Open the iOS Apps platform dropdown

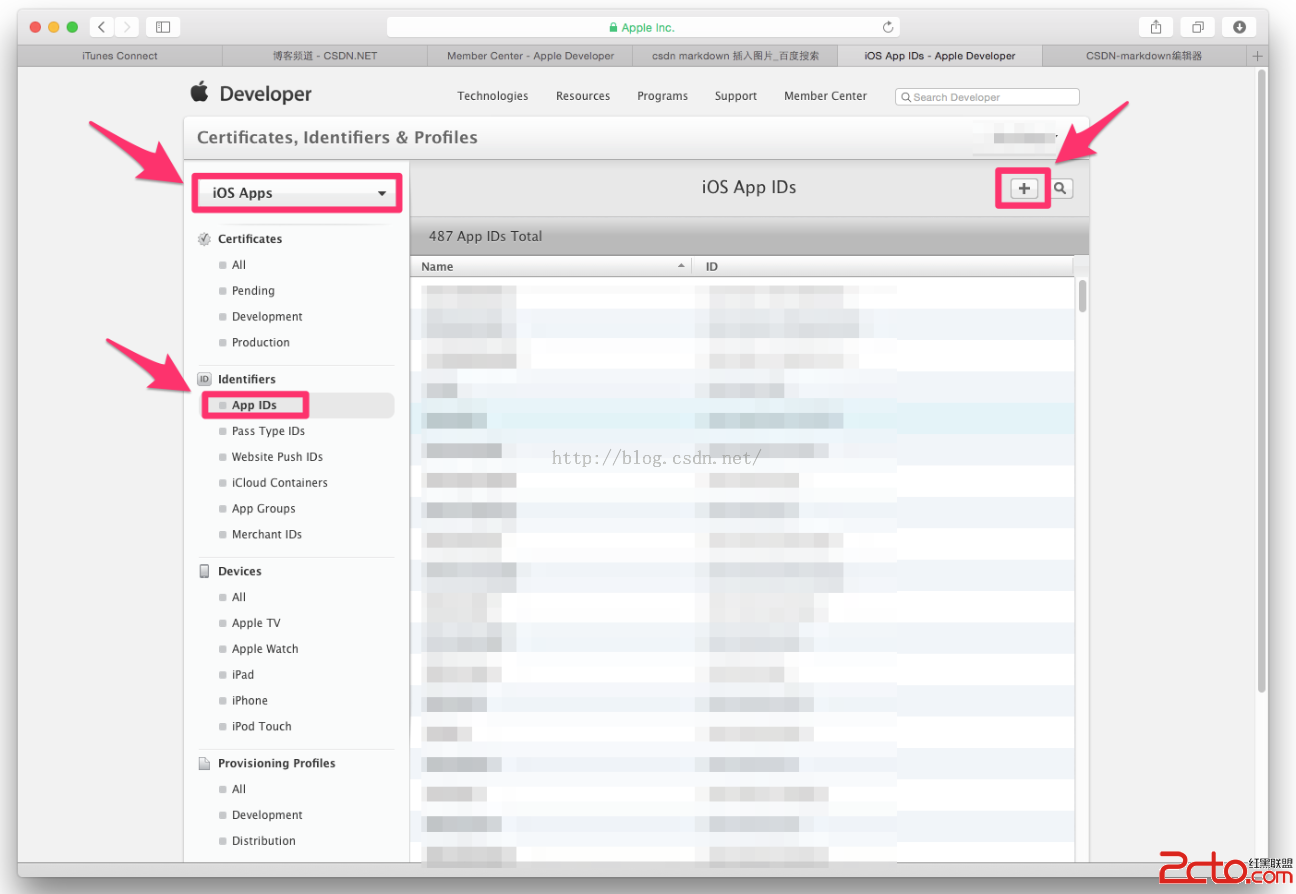[297, 193]
